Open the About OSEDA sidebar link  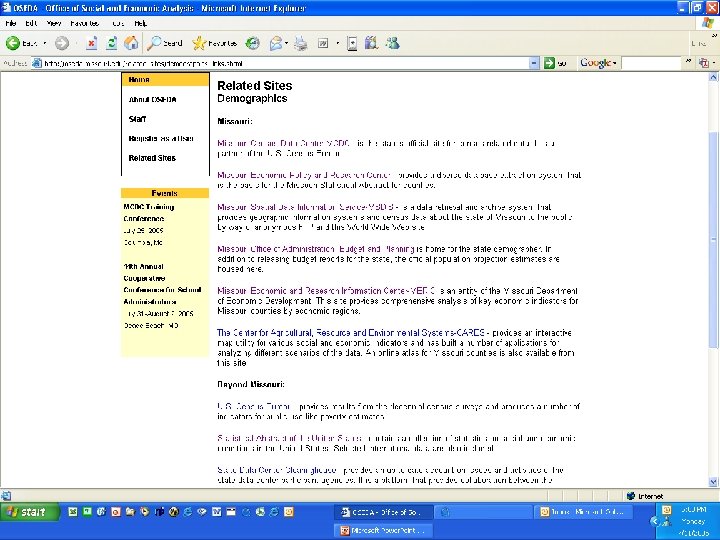[x=152, y=99]
